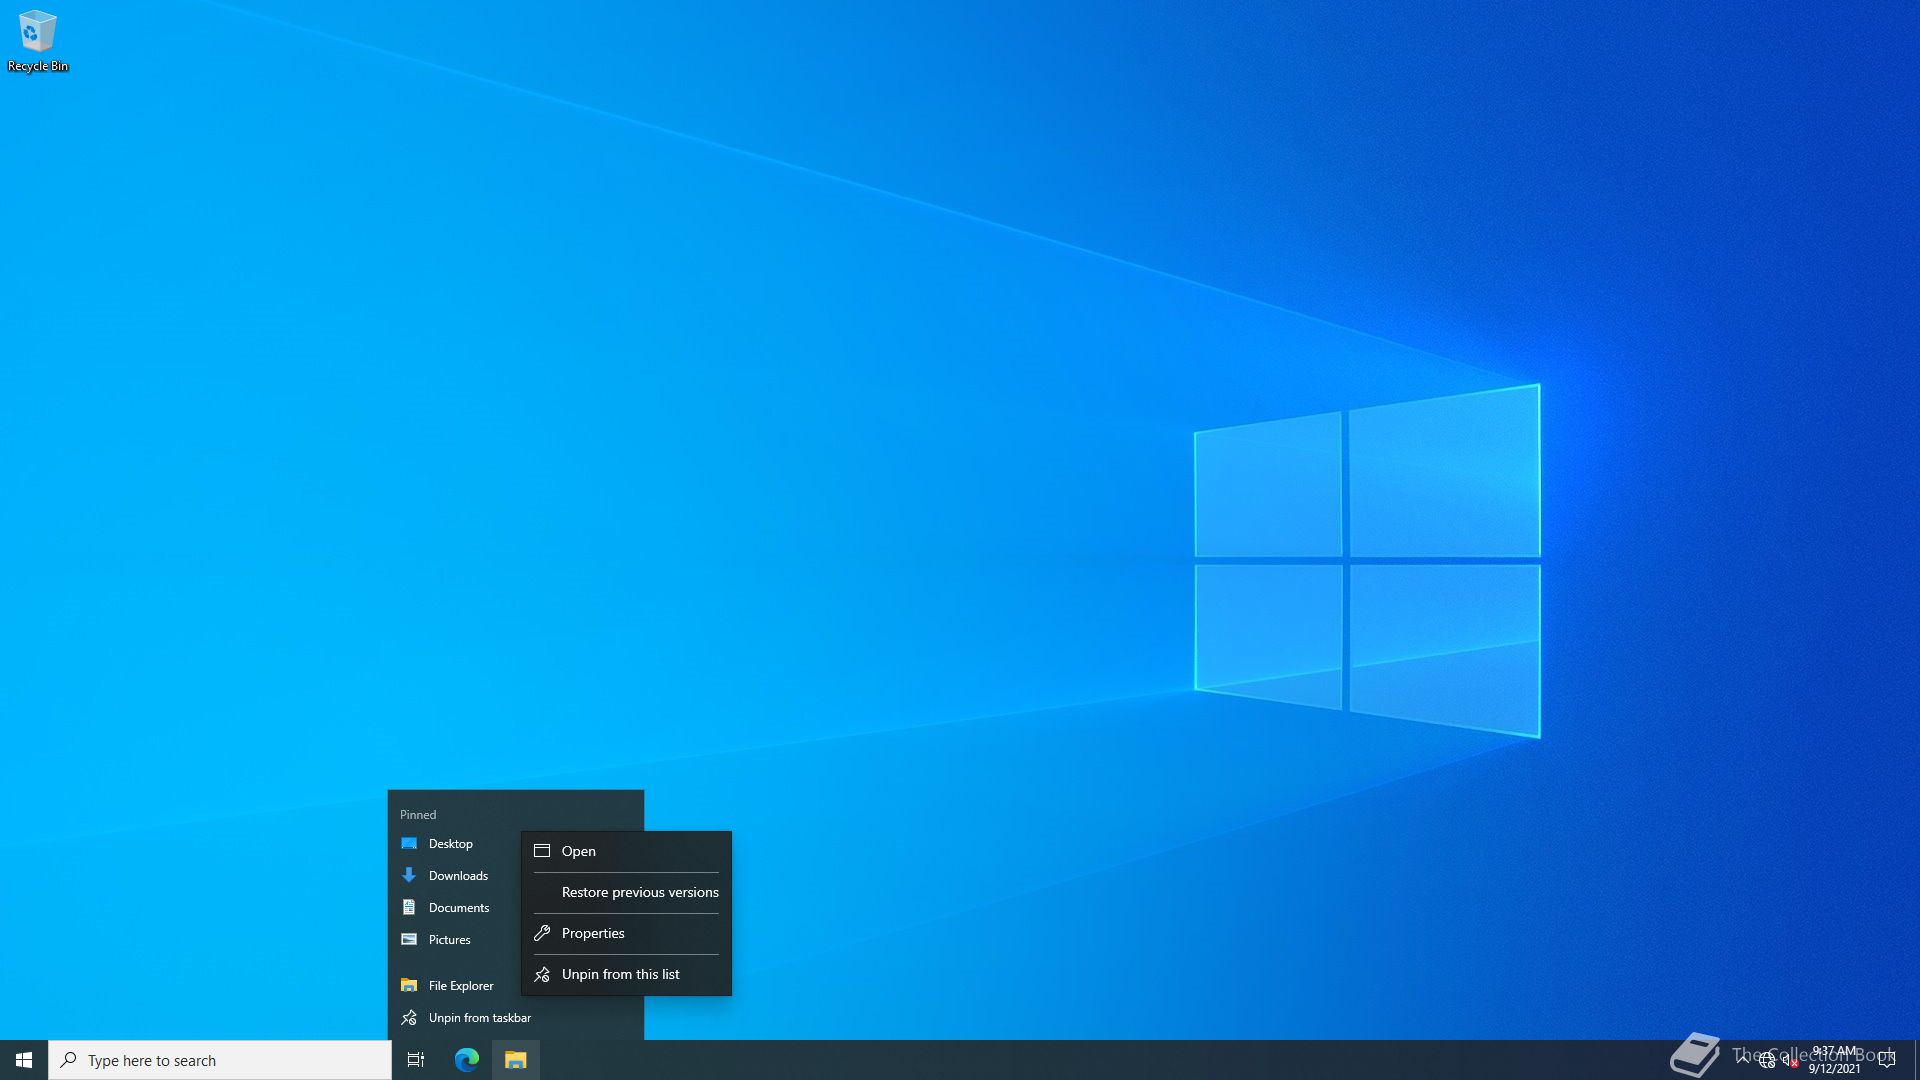Open the Action Center notifications icon
The image size is (1920, 1080).
[x=1887, y=1060]
